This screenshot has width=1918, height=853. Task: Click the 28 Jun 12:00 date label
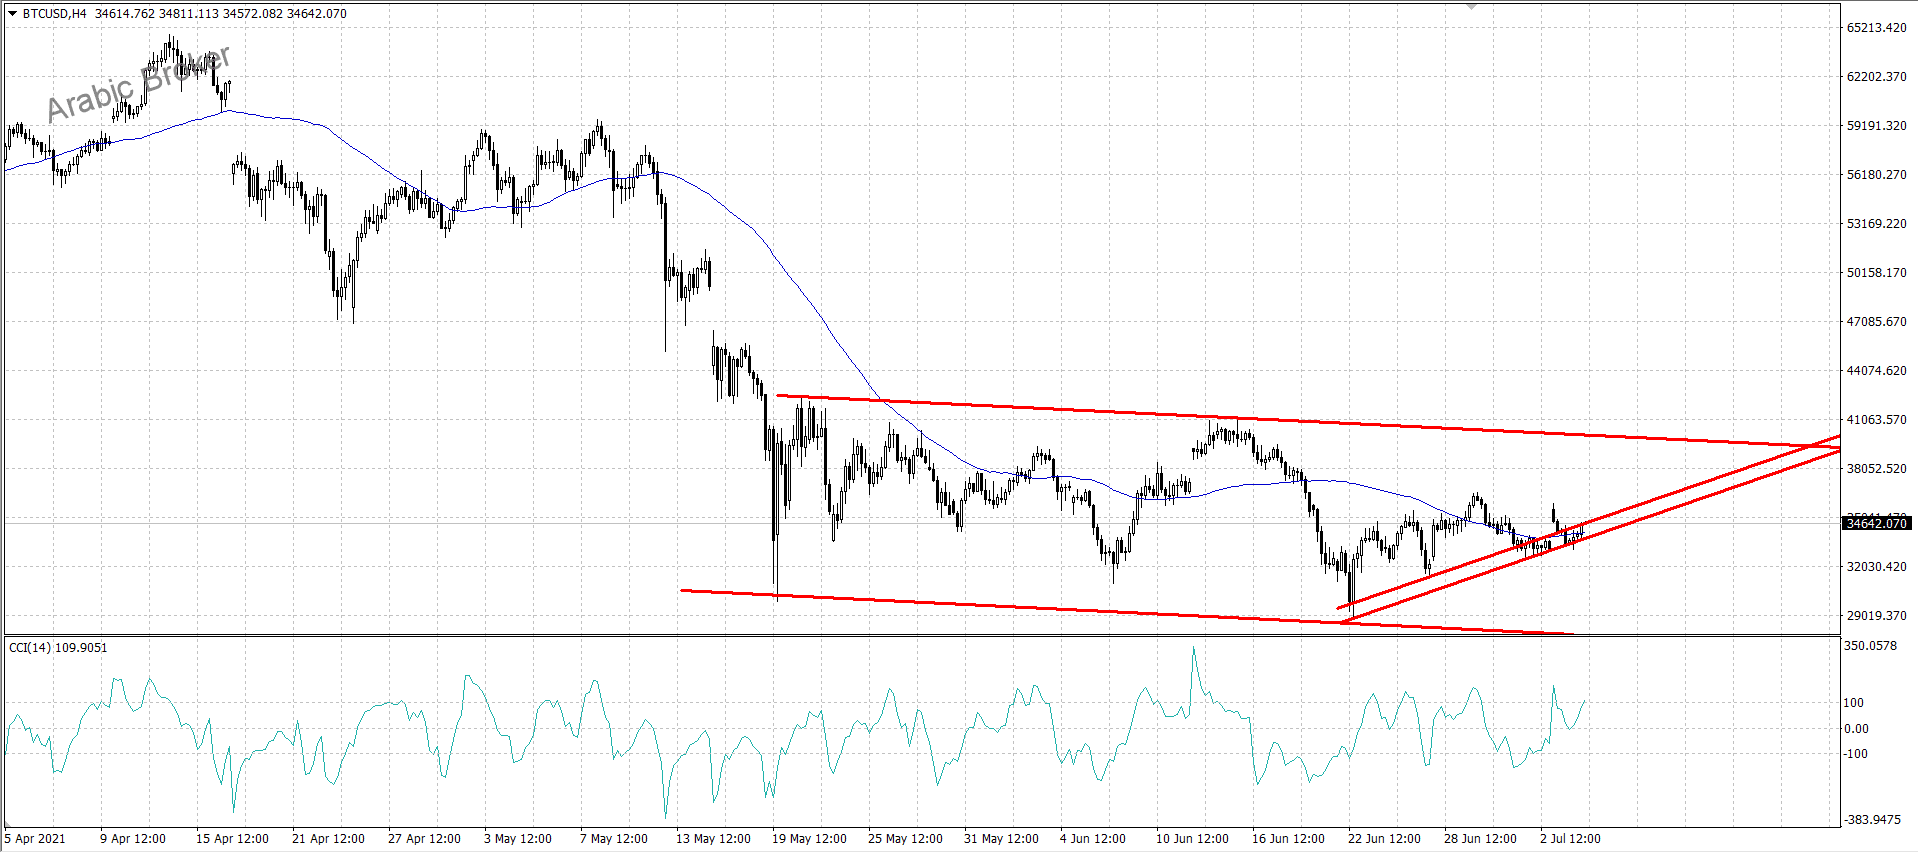[x=1480, y=839]
